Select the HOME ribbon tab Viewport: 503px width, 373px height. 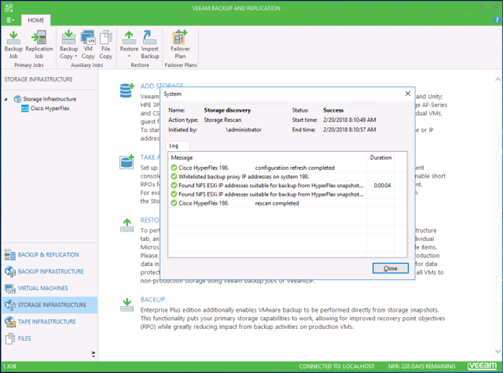click(36, 20)
